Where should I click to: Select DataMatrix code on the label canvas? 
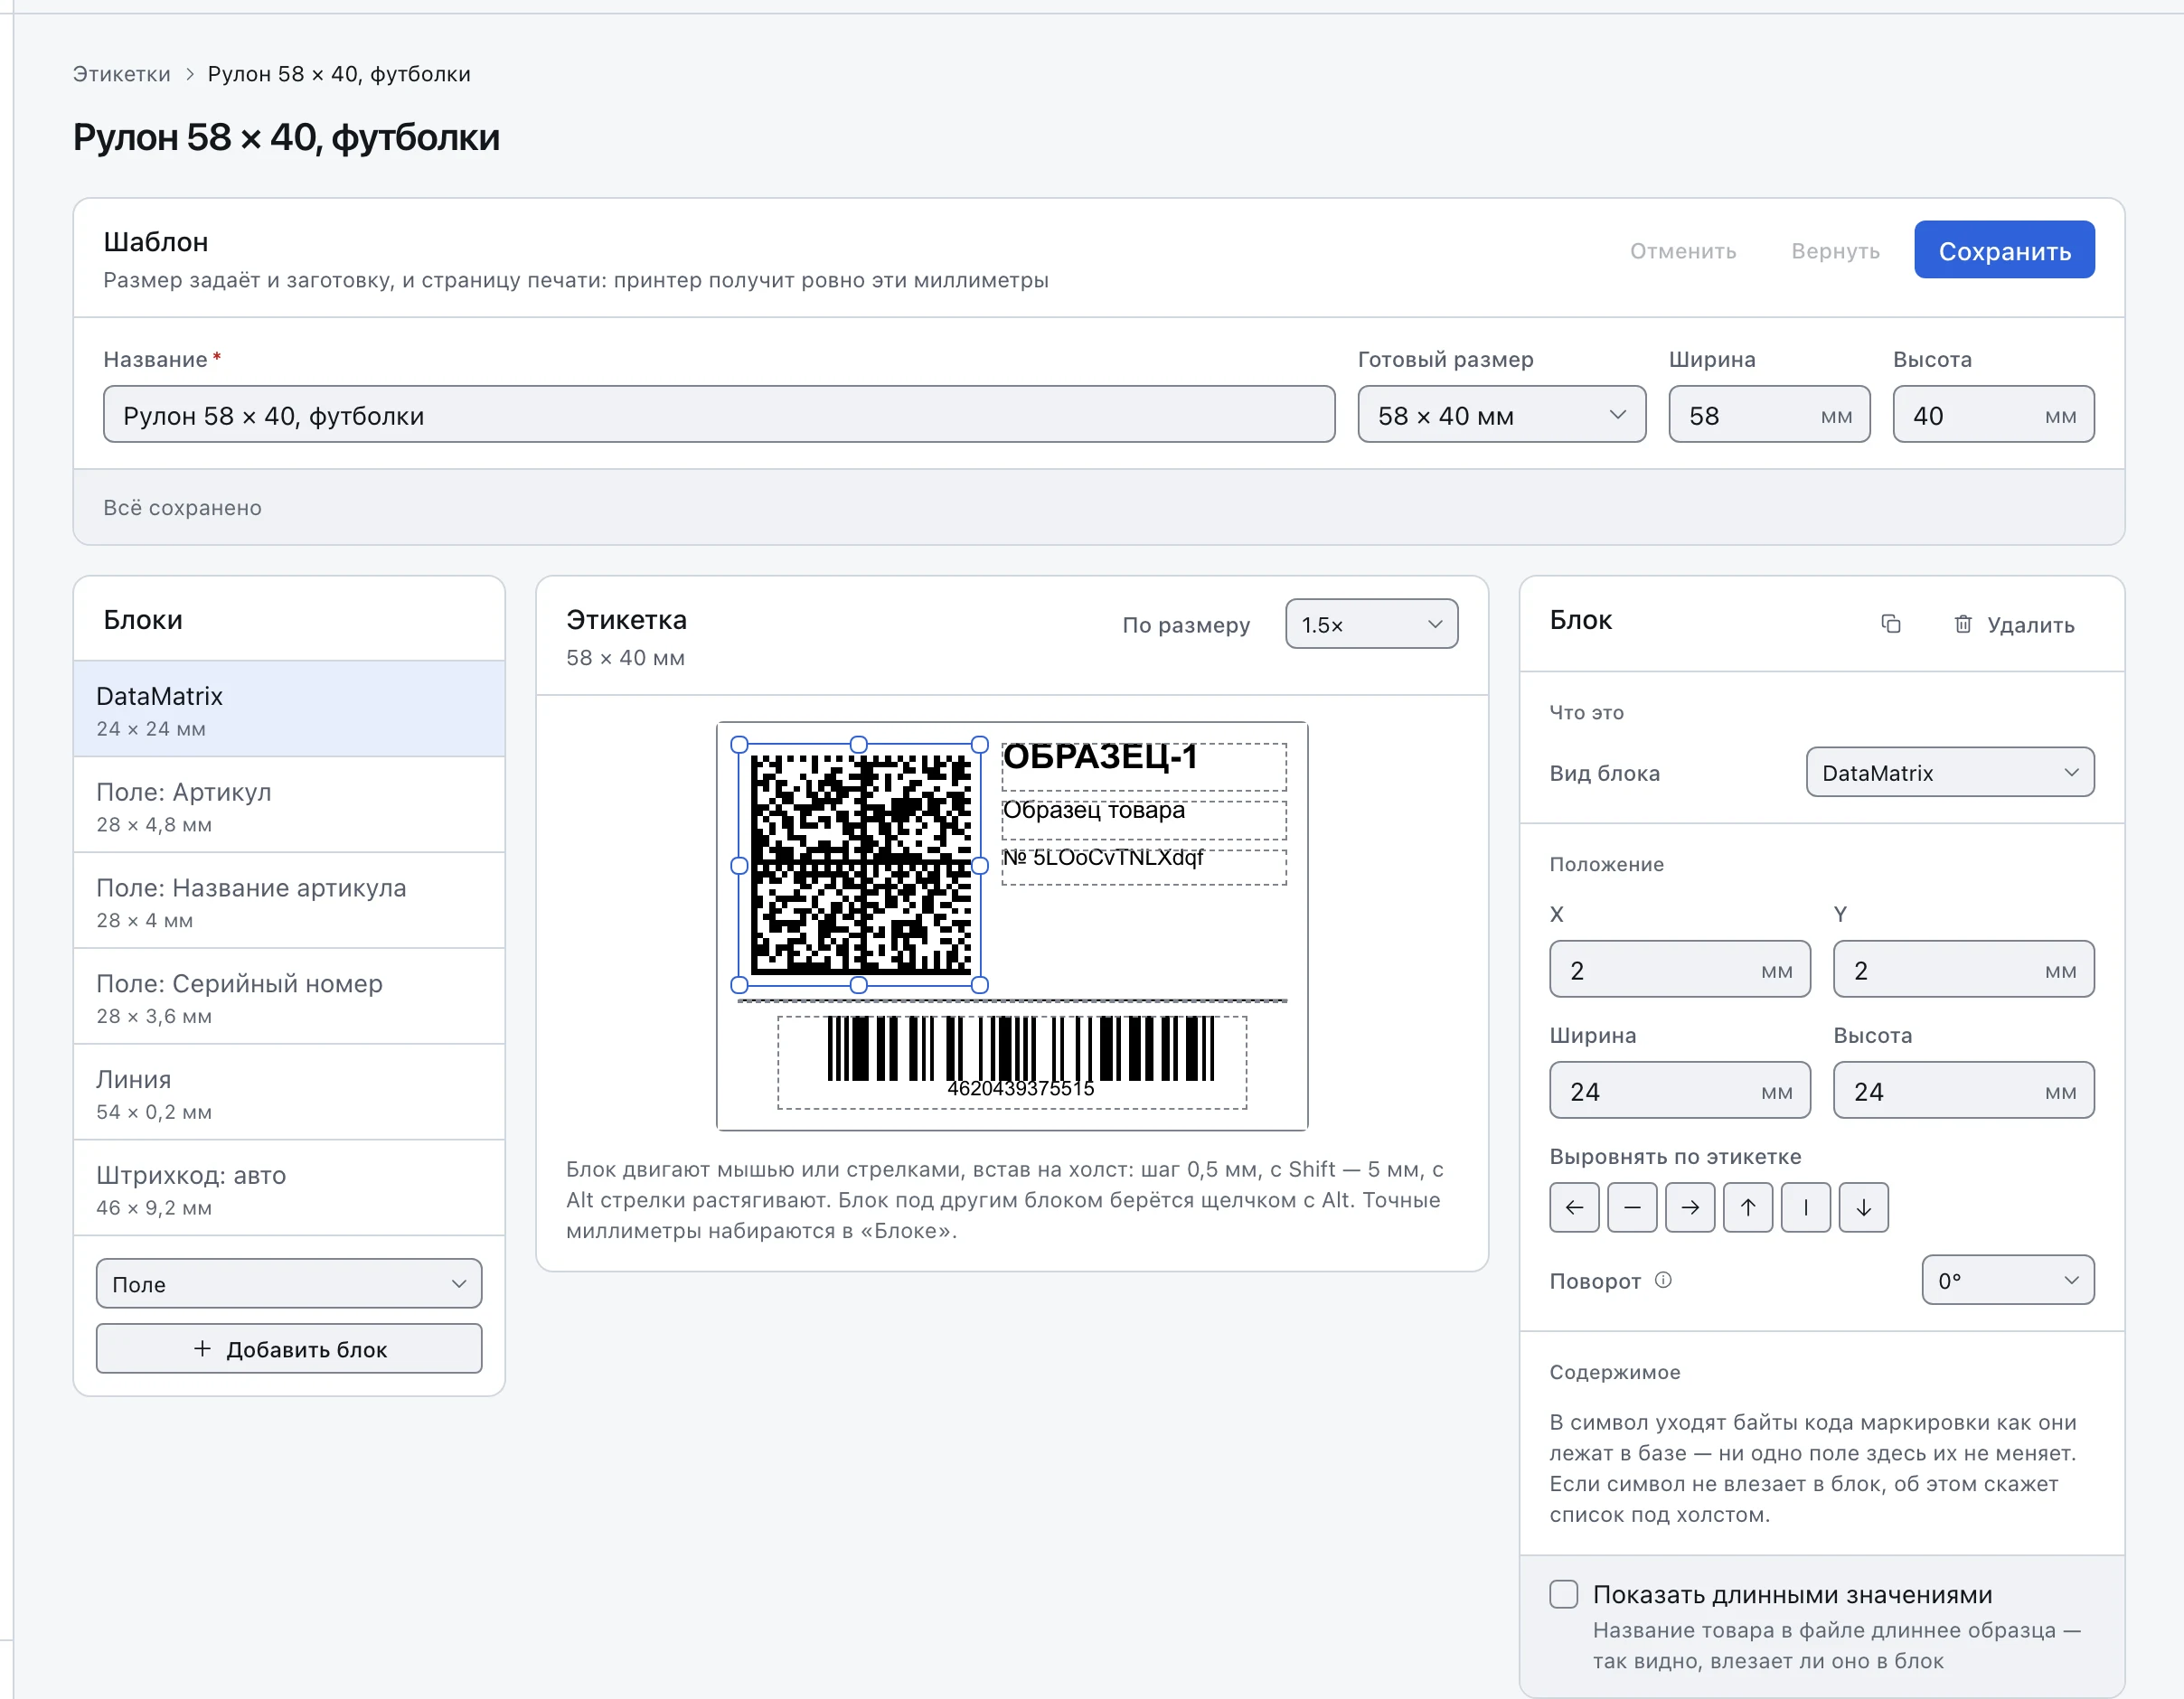coord(860,865)
